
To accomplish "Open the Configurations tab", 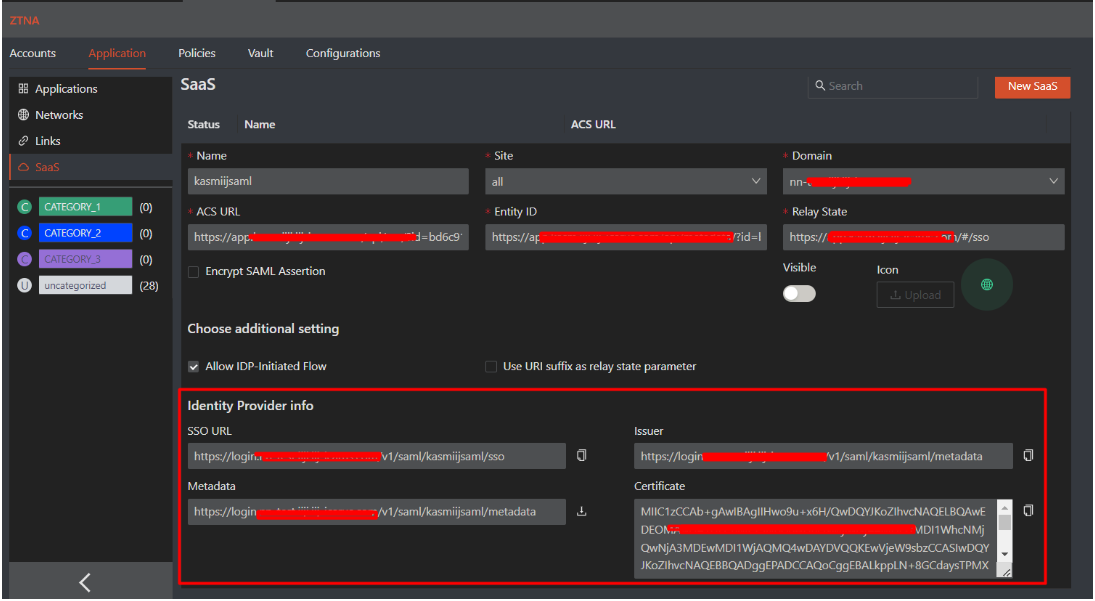I will tap(343, 53).
